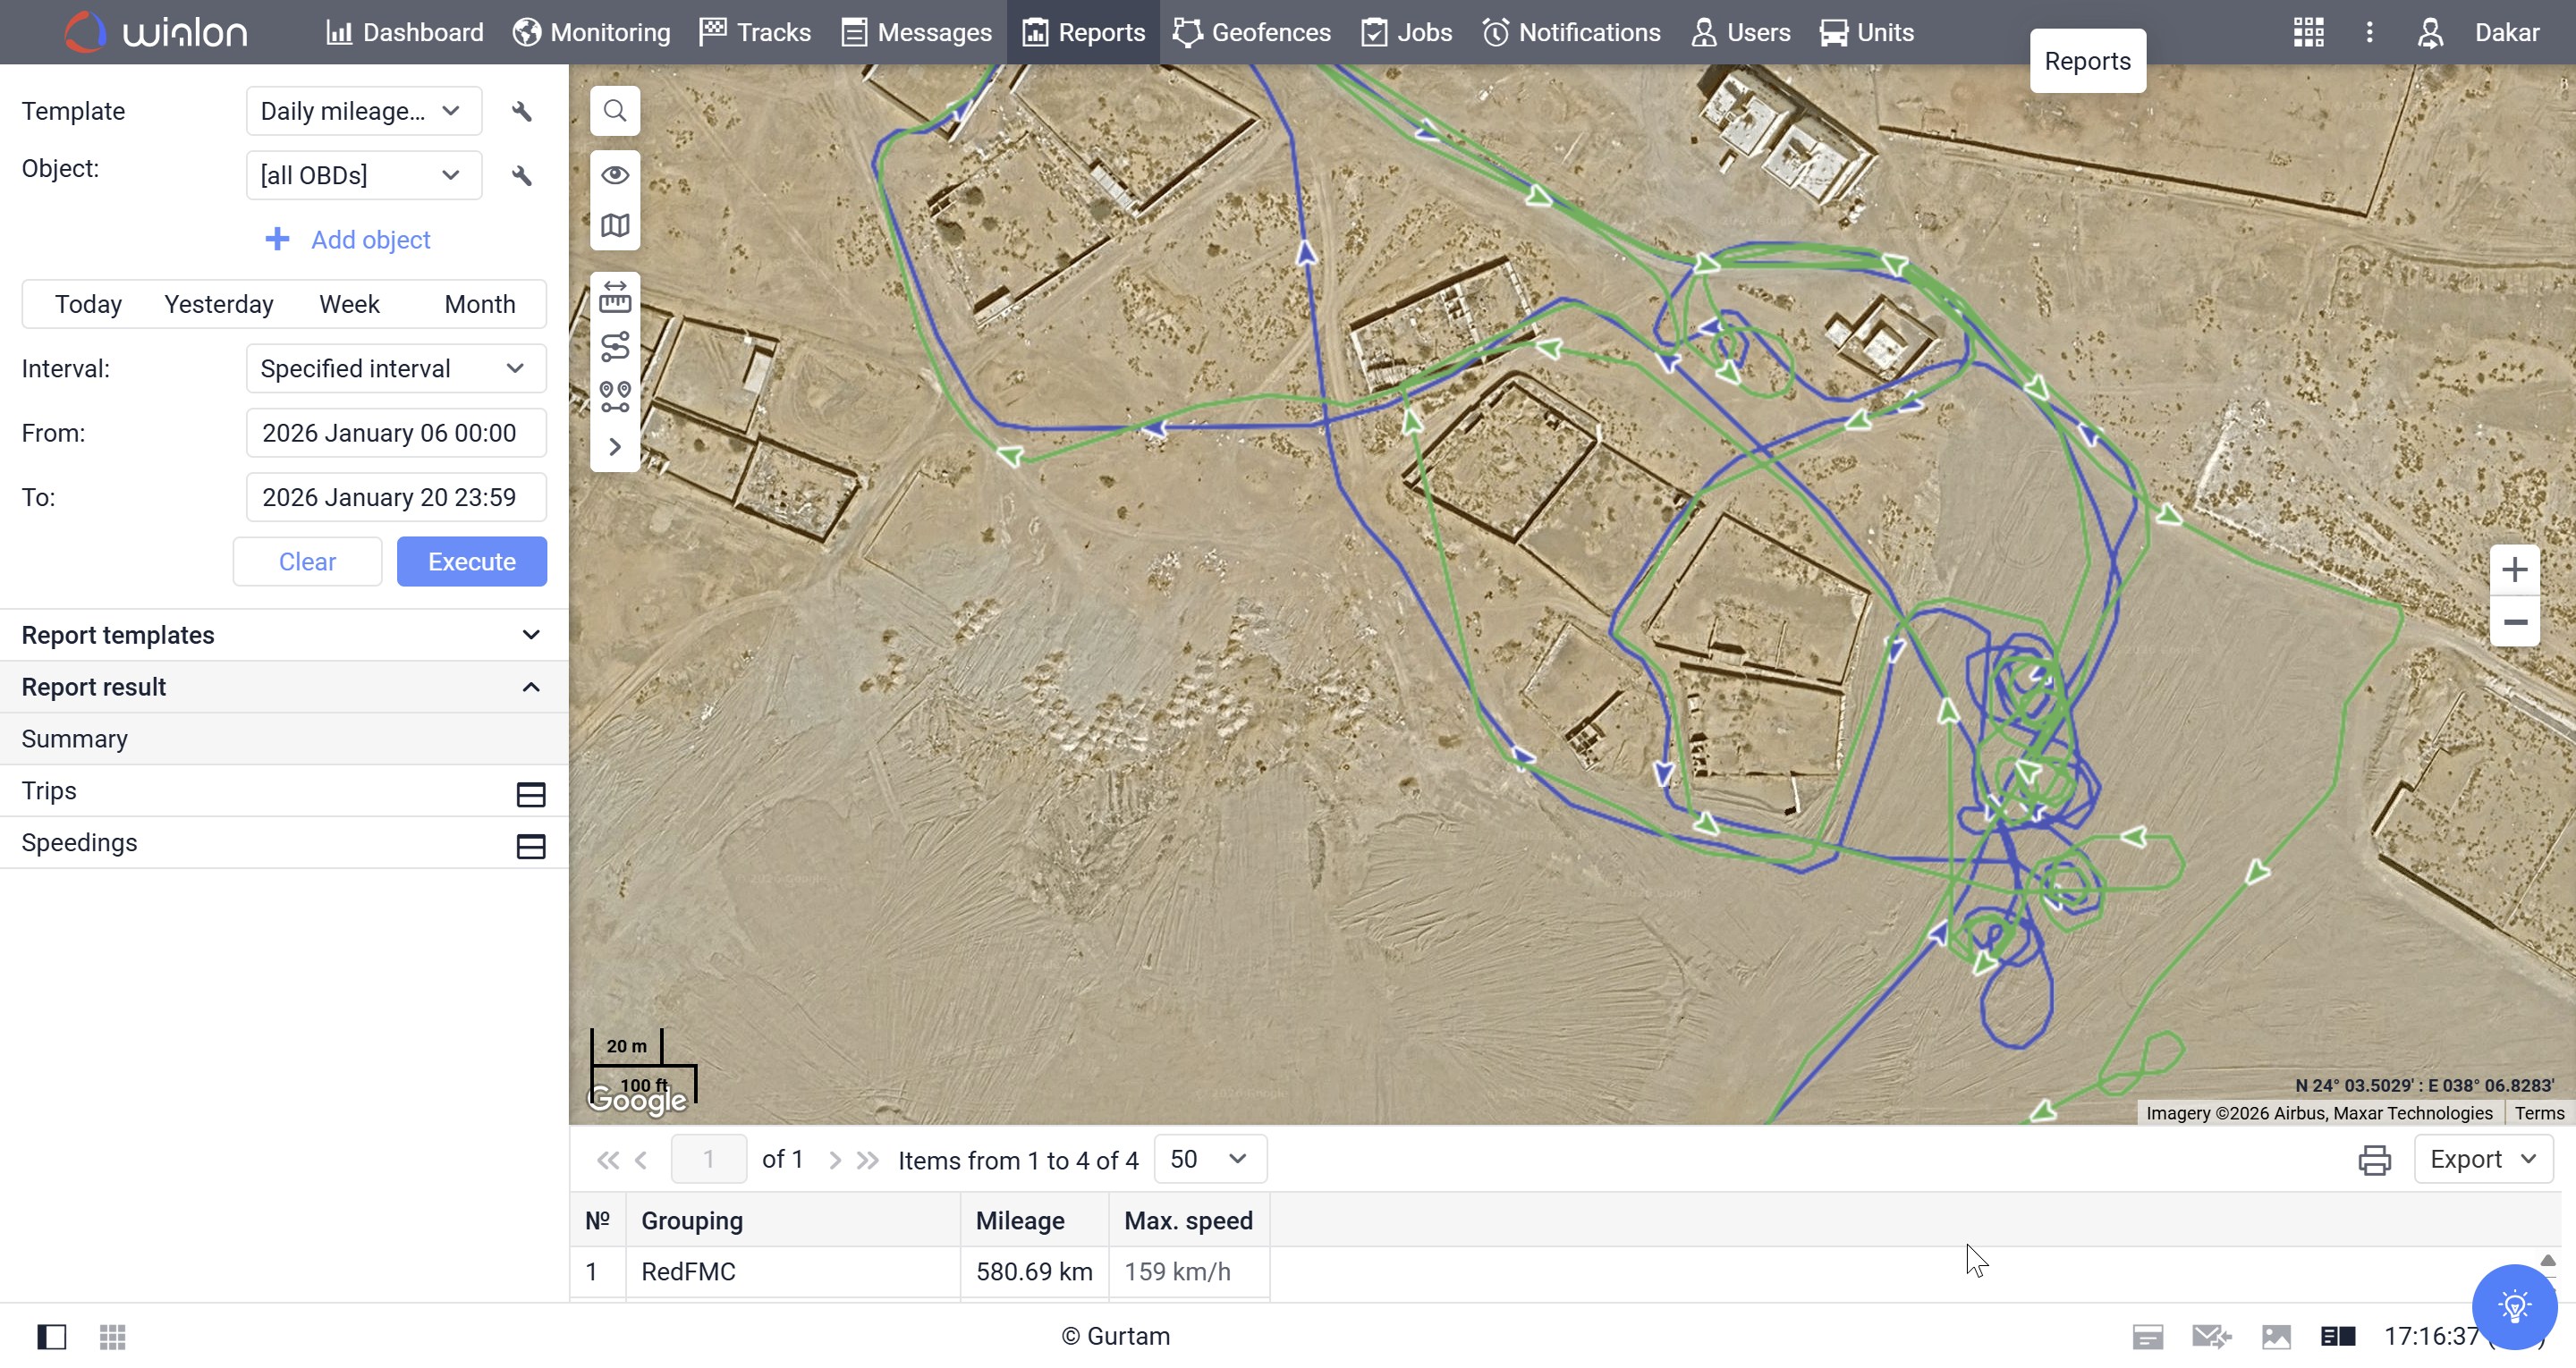Viewport: 2576px width, 1368px height.
Task: Toggle the Trips table view icon
Action: click(530, 794)
